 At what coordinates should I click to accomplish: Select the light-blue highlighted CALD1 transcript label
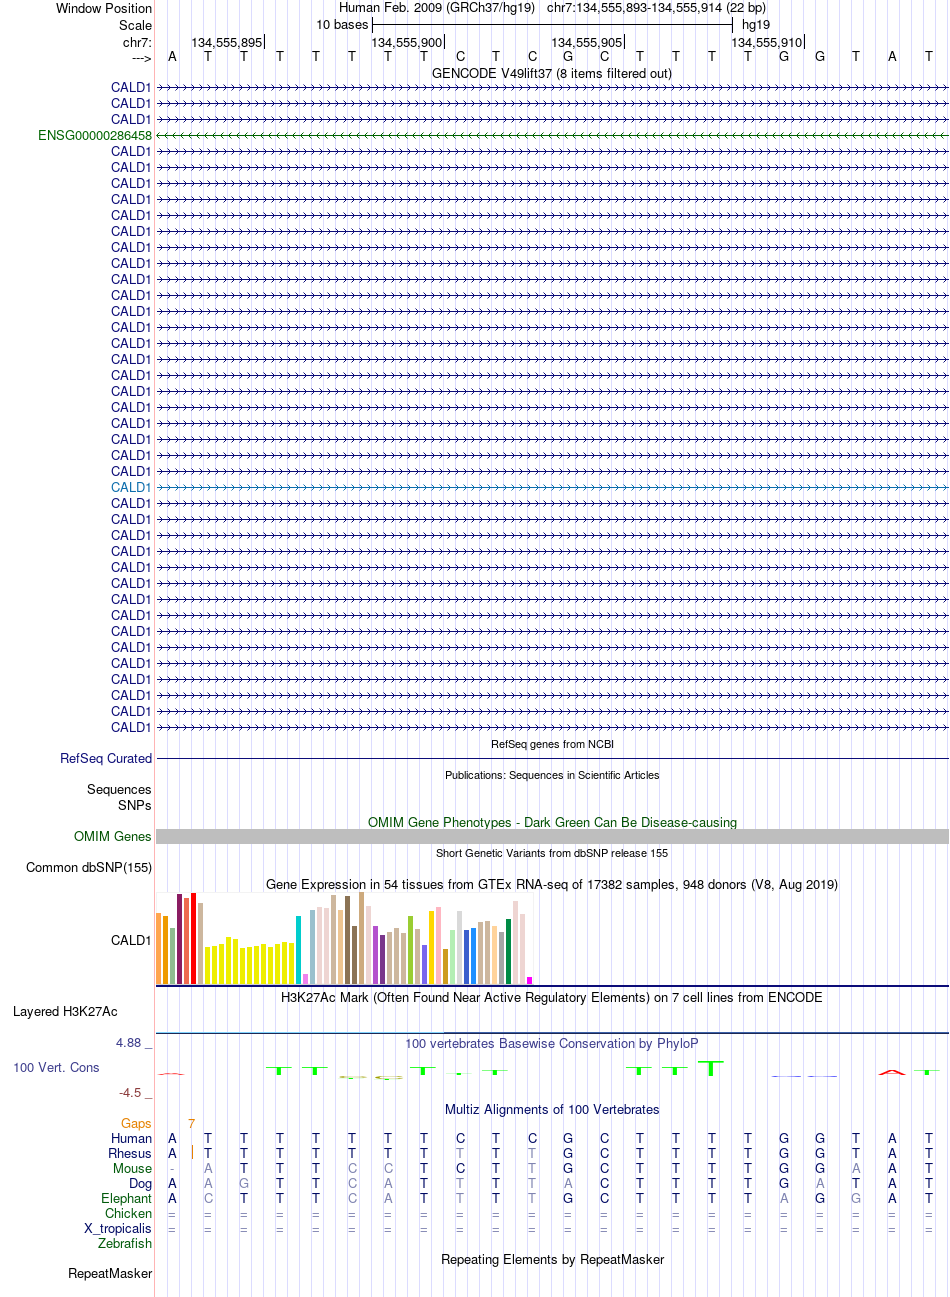(x=131, y=487)
